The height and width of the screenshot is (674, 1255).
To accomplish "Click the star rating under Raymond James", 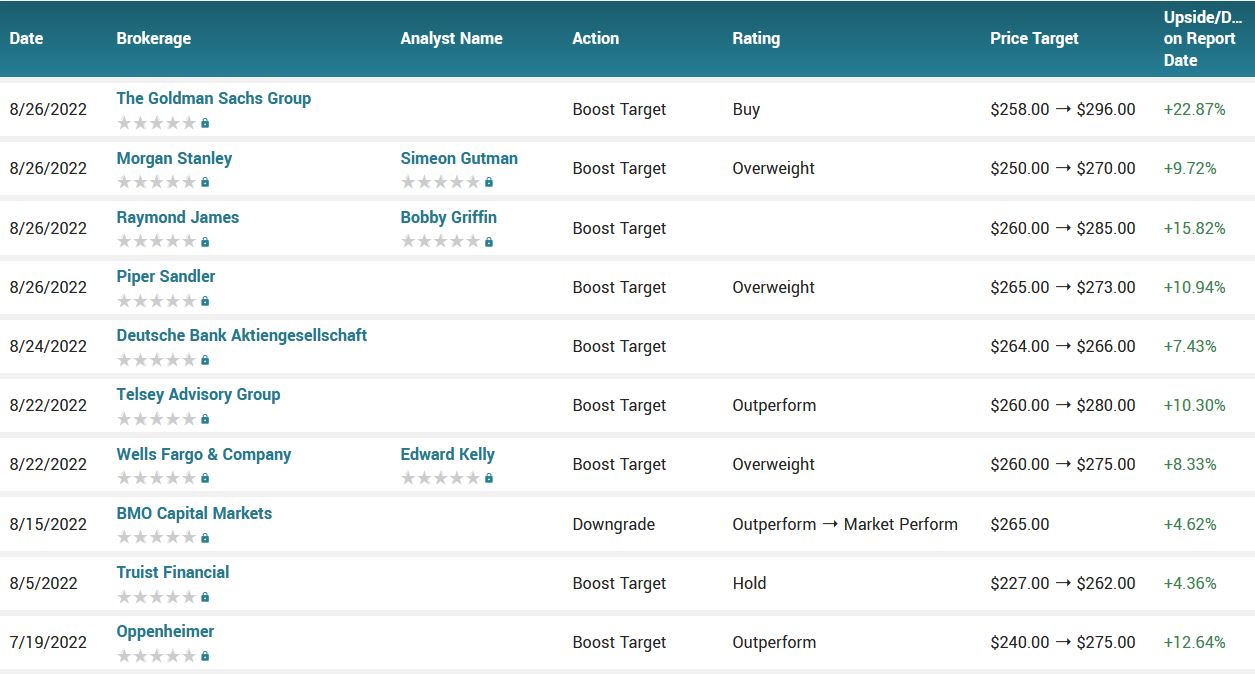I will [157, 241].
